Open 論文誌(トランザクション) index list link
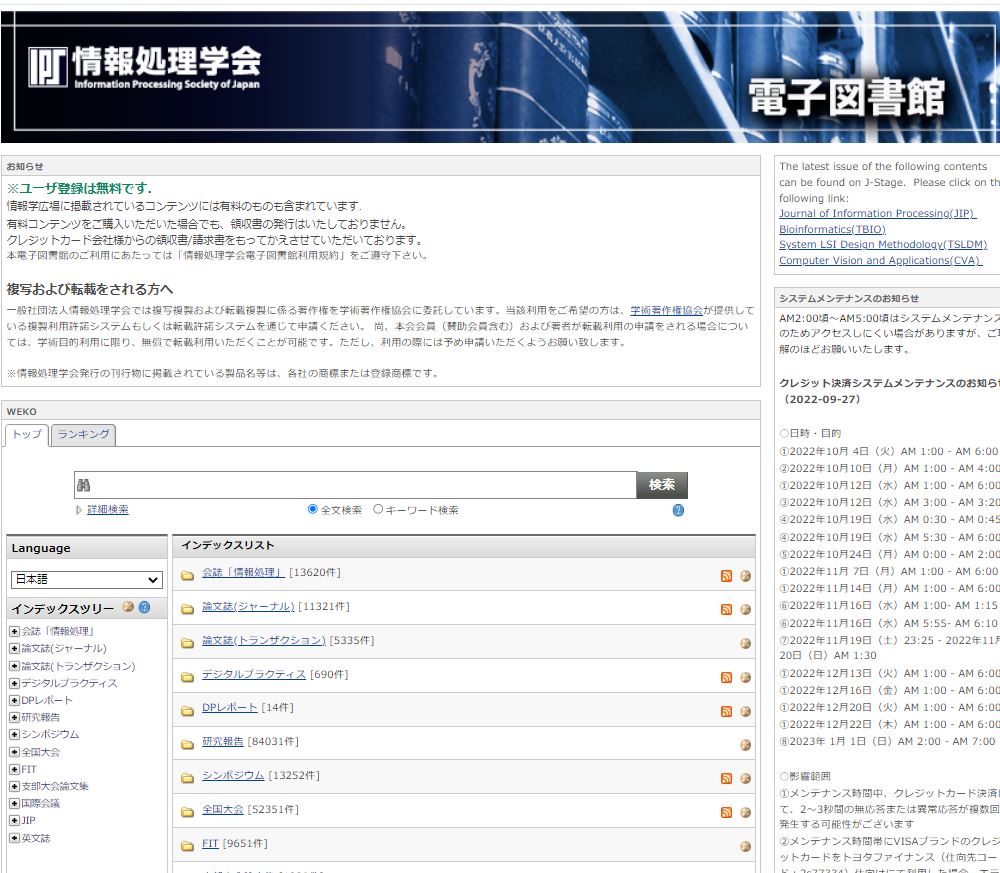 (x=263, y=640)
